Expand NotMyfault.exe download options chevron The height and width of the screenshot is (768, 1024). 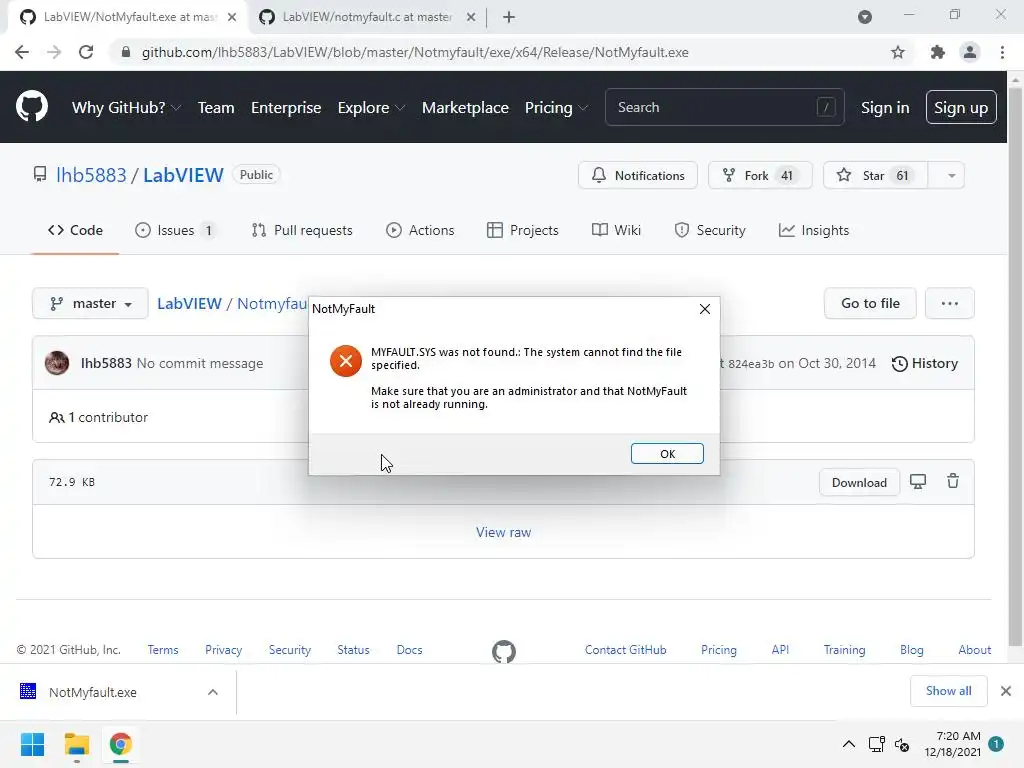213,692
